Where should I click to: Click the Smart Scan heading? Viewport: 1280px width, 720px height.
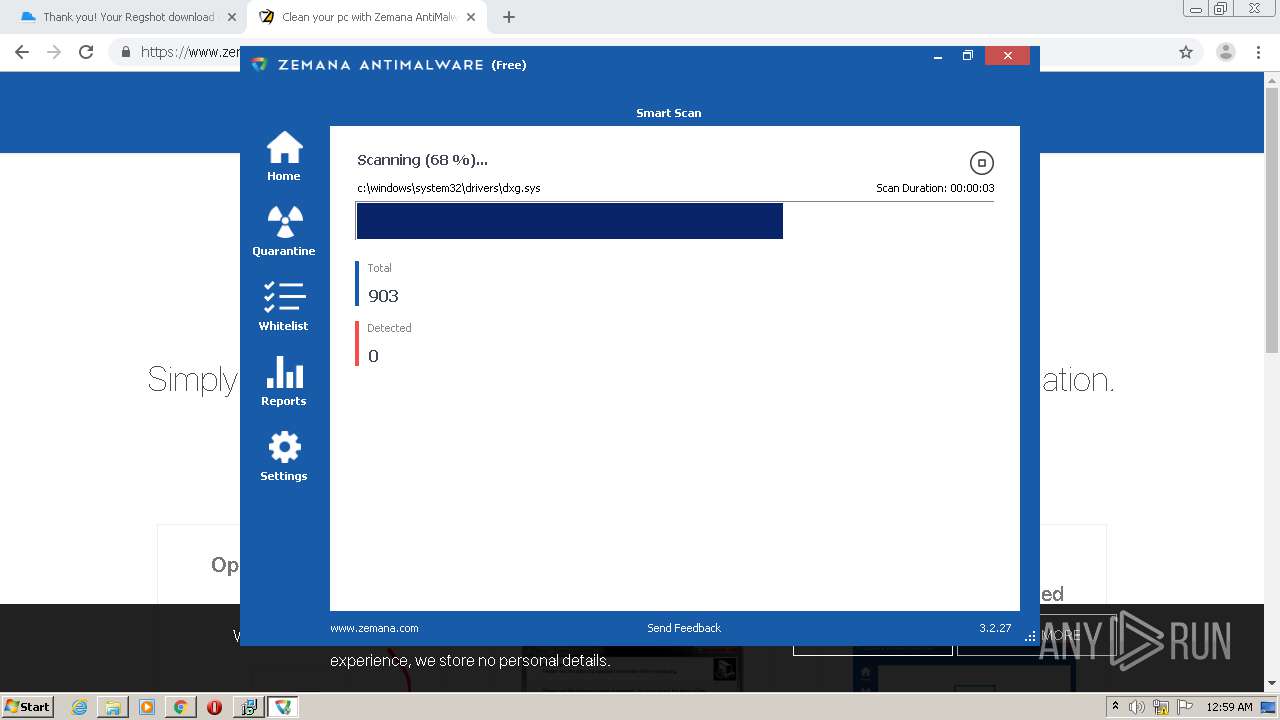tap(669, 113)
